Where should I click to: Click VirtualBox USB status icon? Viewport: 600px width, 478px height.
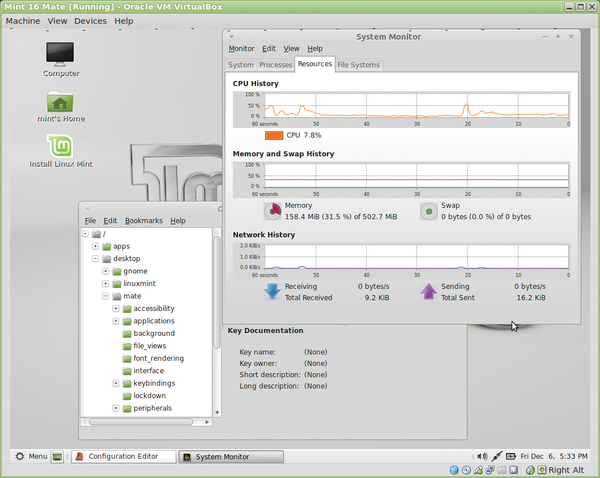pyautogui.click(x=478, y=470)
